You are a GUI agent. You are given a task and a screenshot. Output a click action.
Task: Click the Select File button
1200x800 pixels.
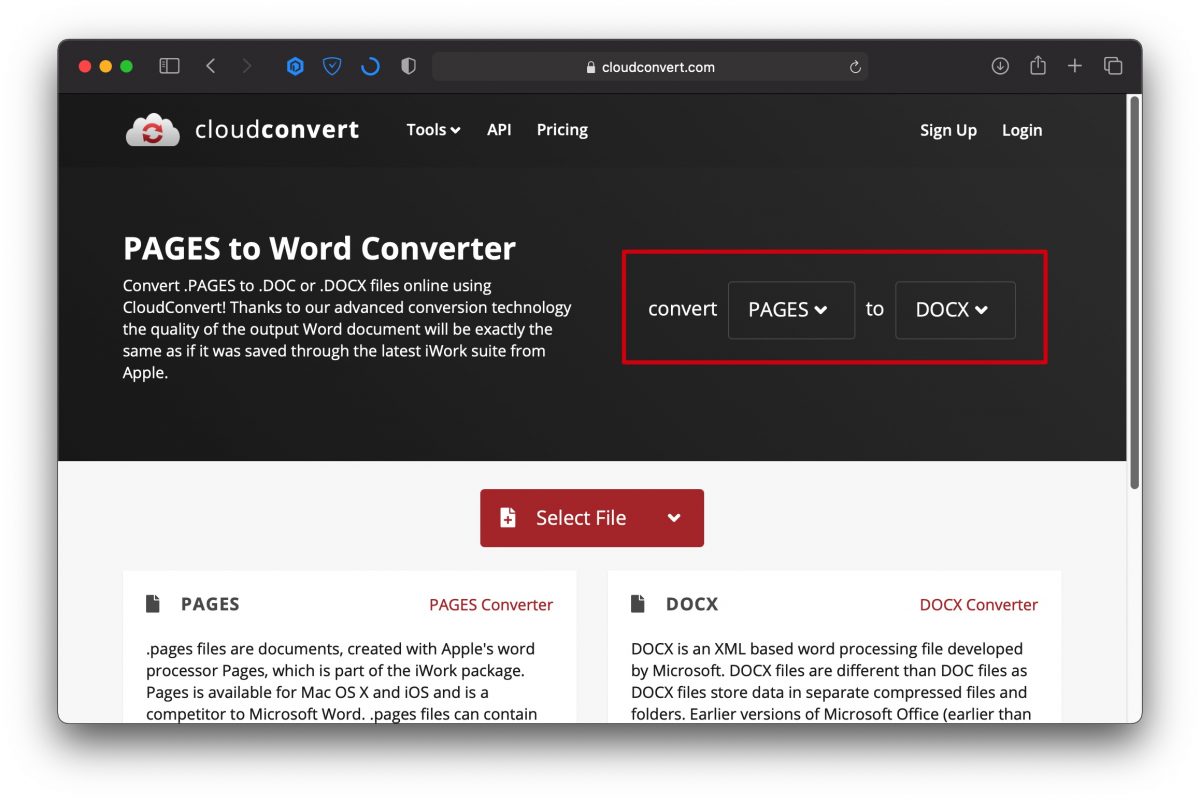(x=592, y=518)
